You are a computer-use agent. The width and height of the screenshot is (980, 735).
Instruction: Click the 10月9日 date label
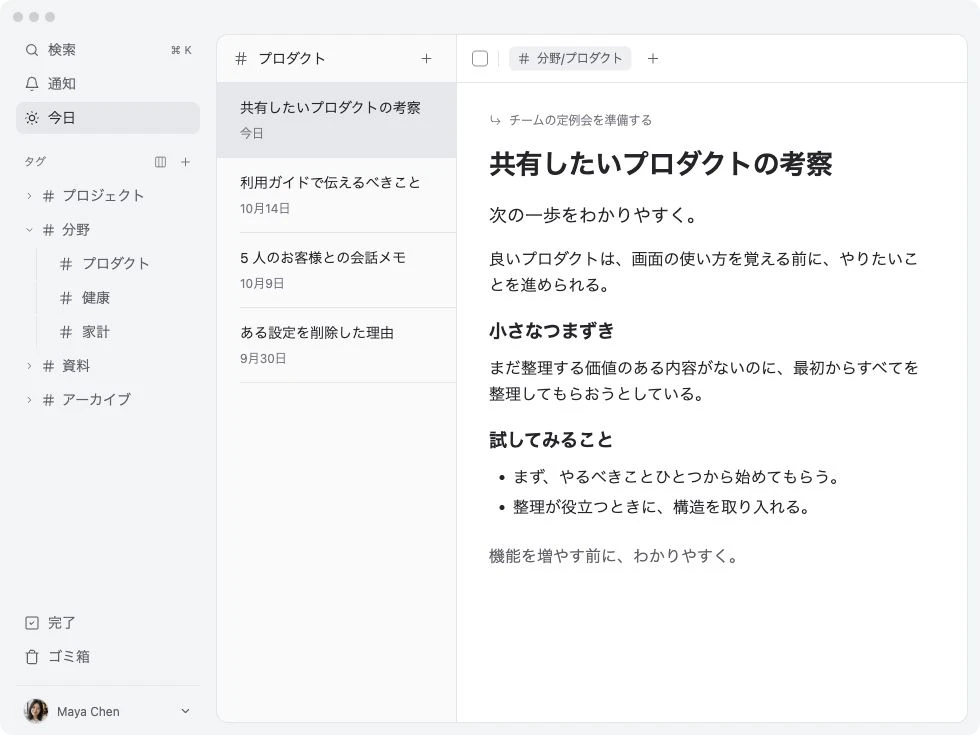(x=262, y=284)
